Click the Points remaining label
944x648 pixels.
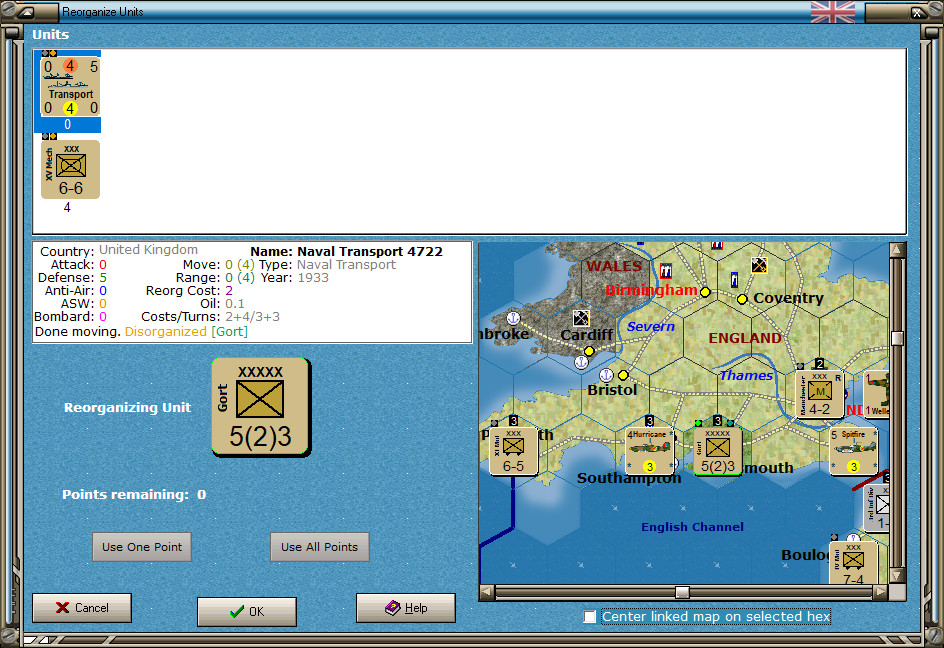[x=125, y=494]
